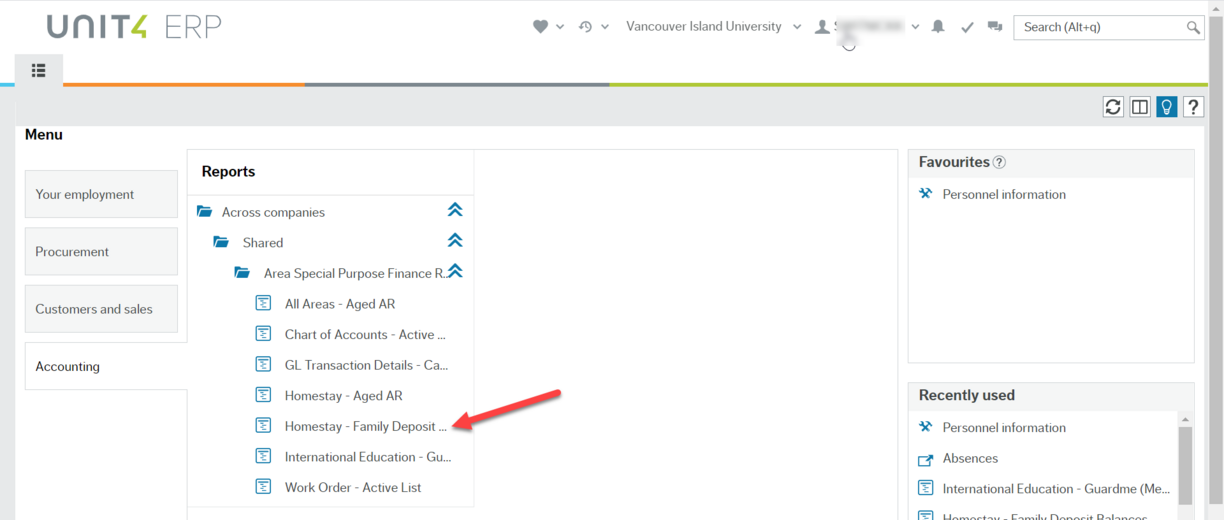Select the Your employment menu tab

(101, 194)
